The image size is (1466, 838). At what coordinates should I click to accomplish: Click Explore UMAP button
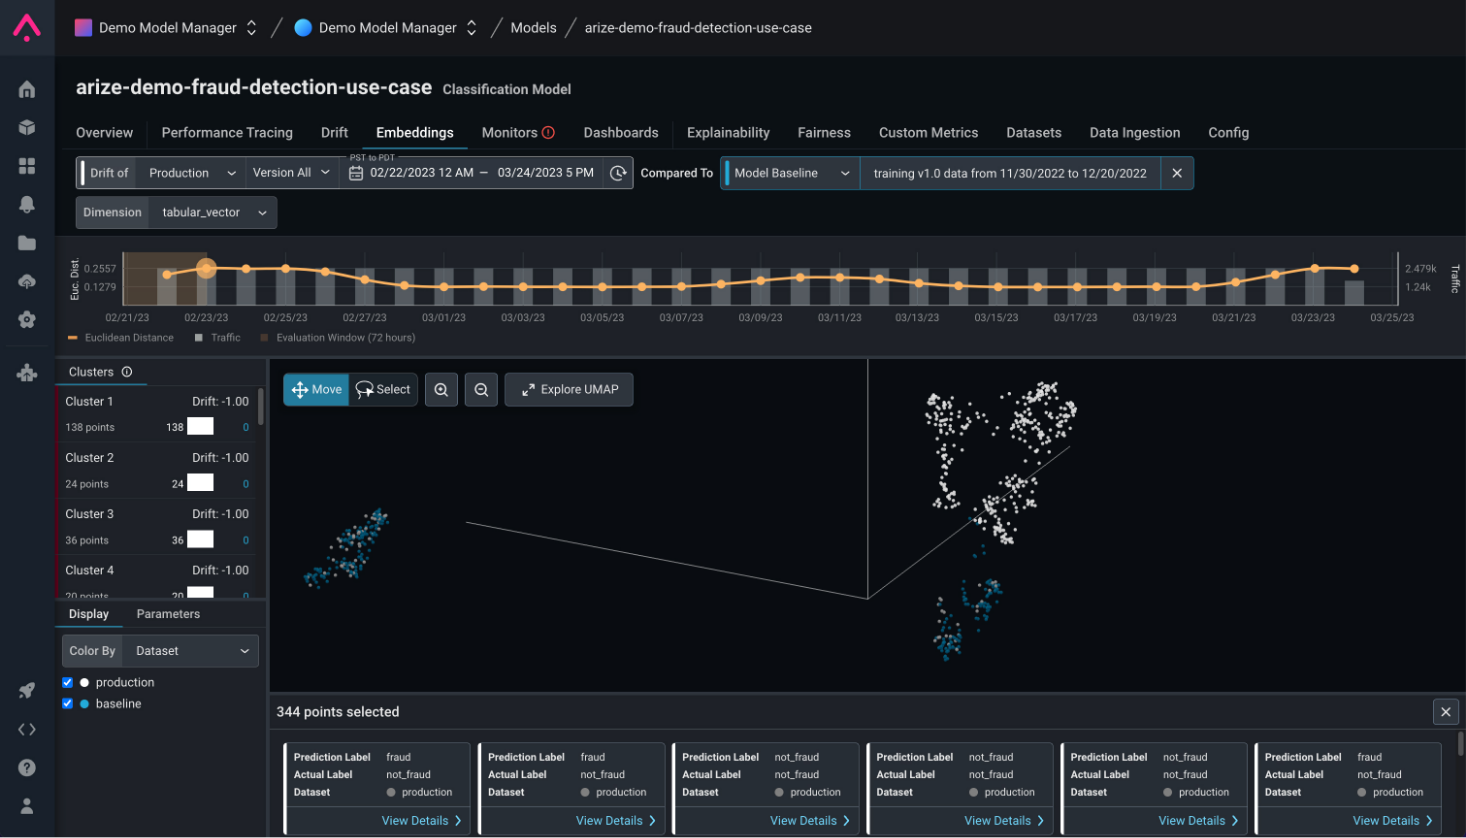pyautogui.click(x=569, y=390)
